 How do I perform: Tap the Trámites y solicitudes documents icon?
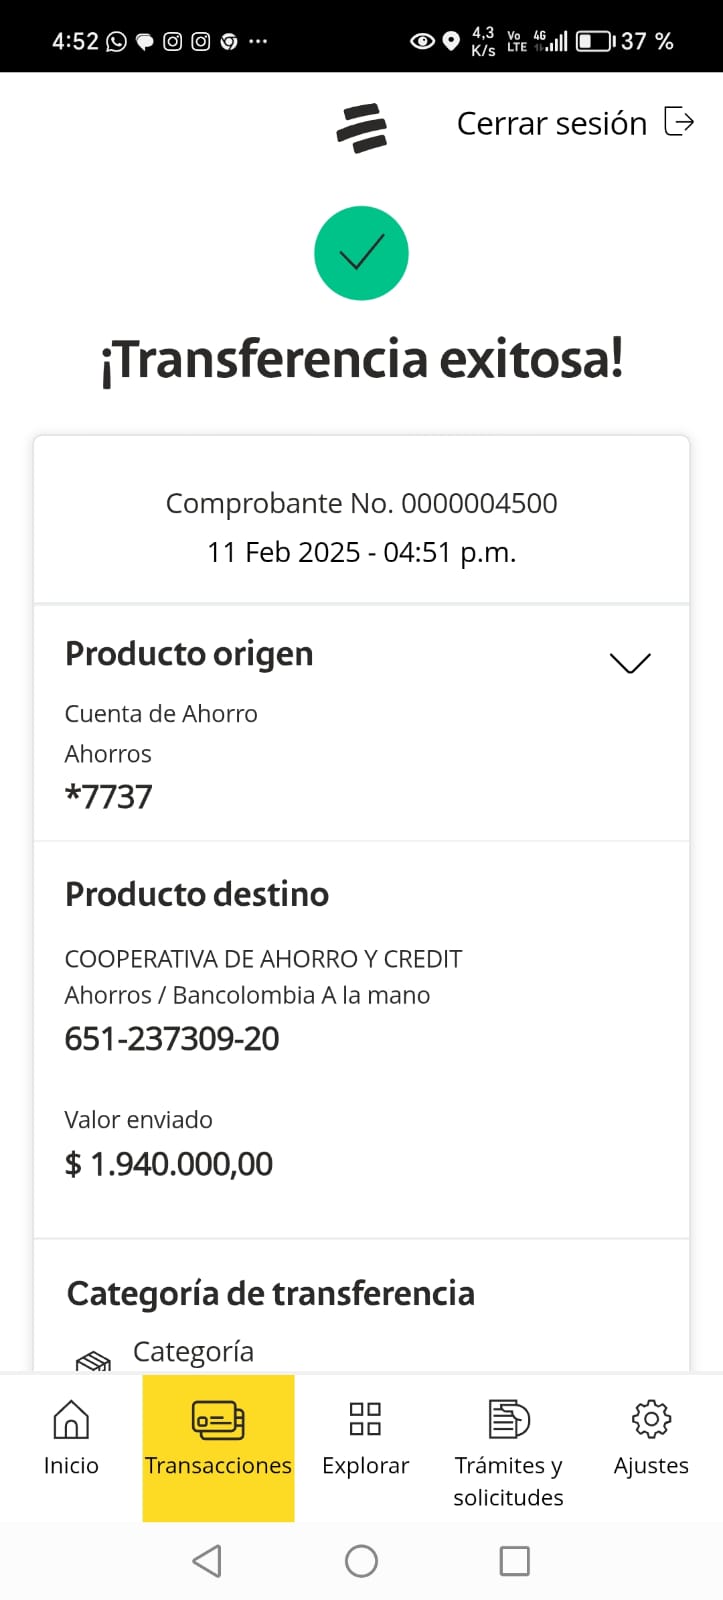tap(508, 1419)
